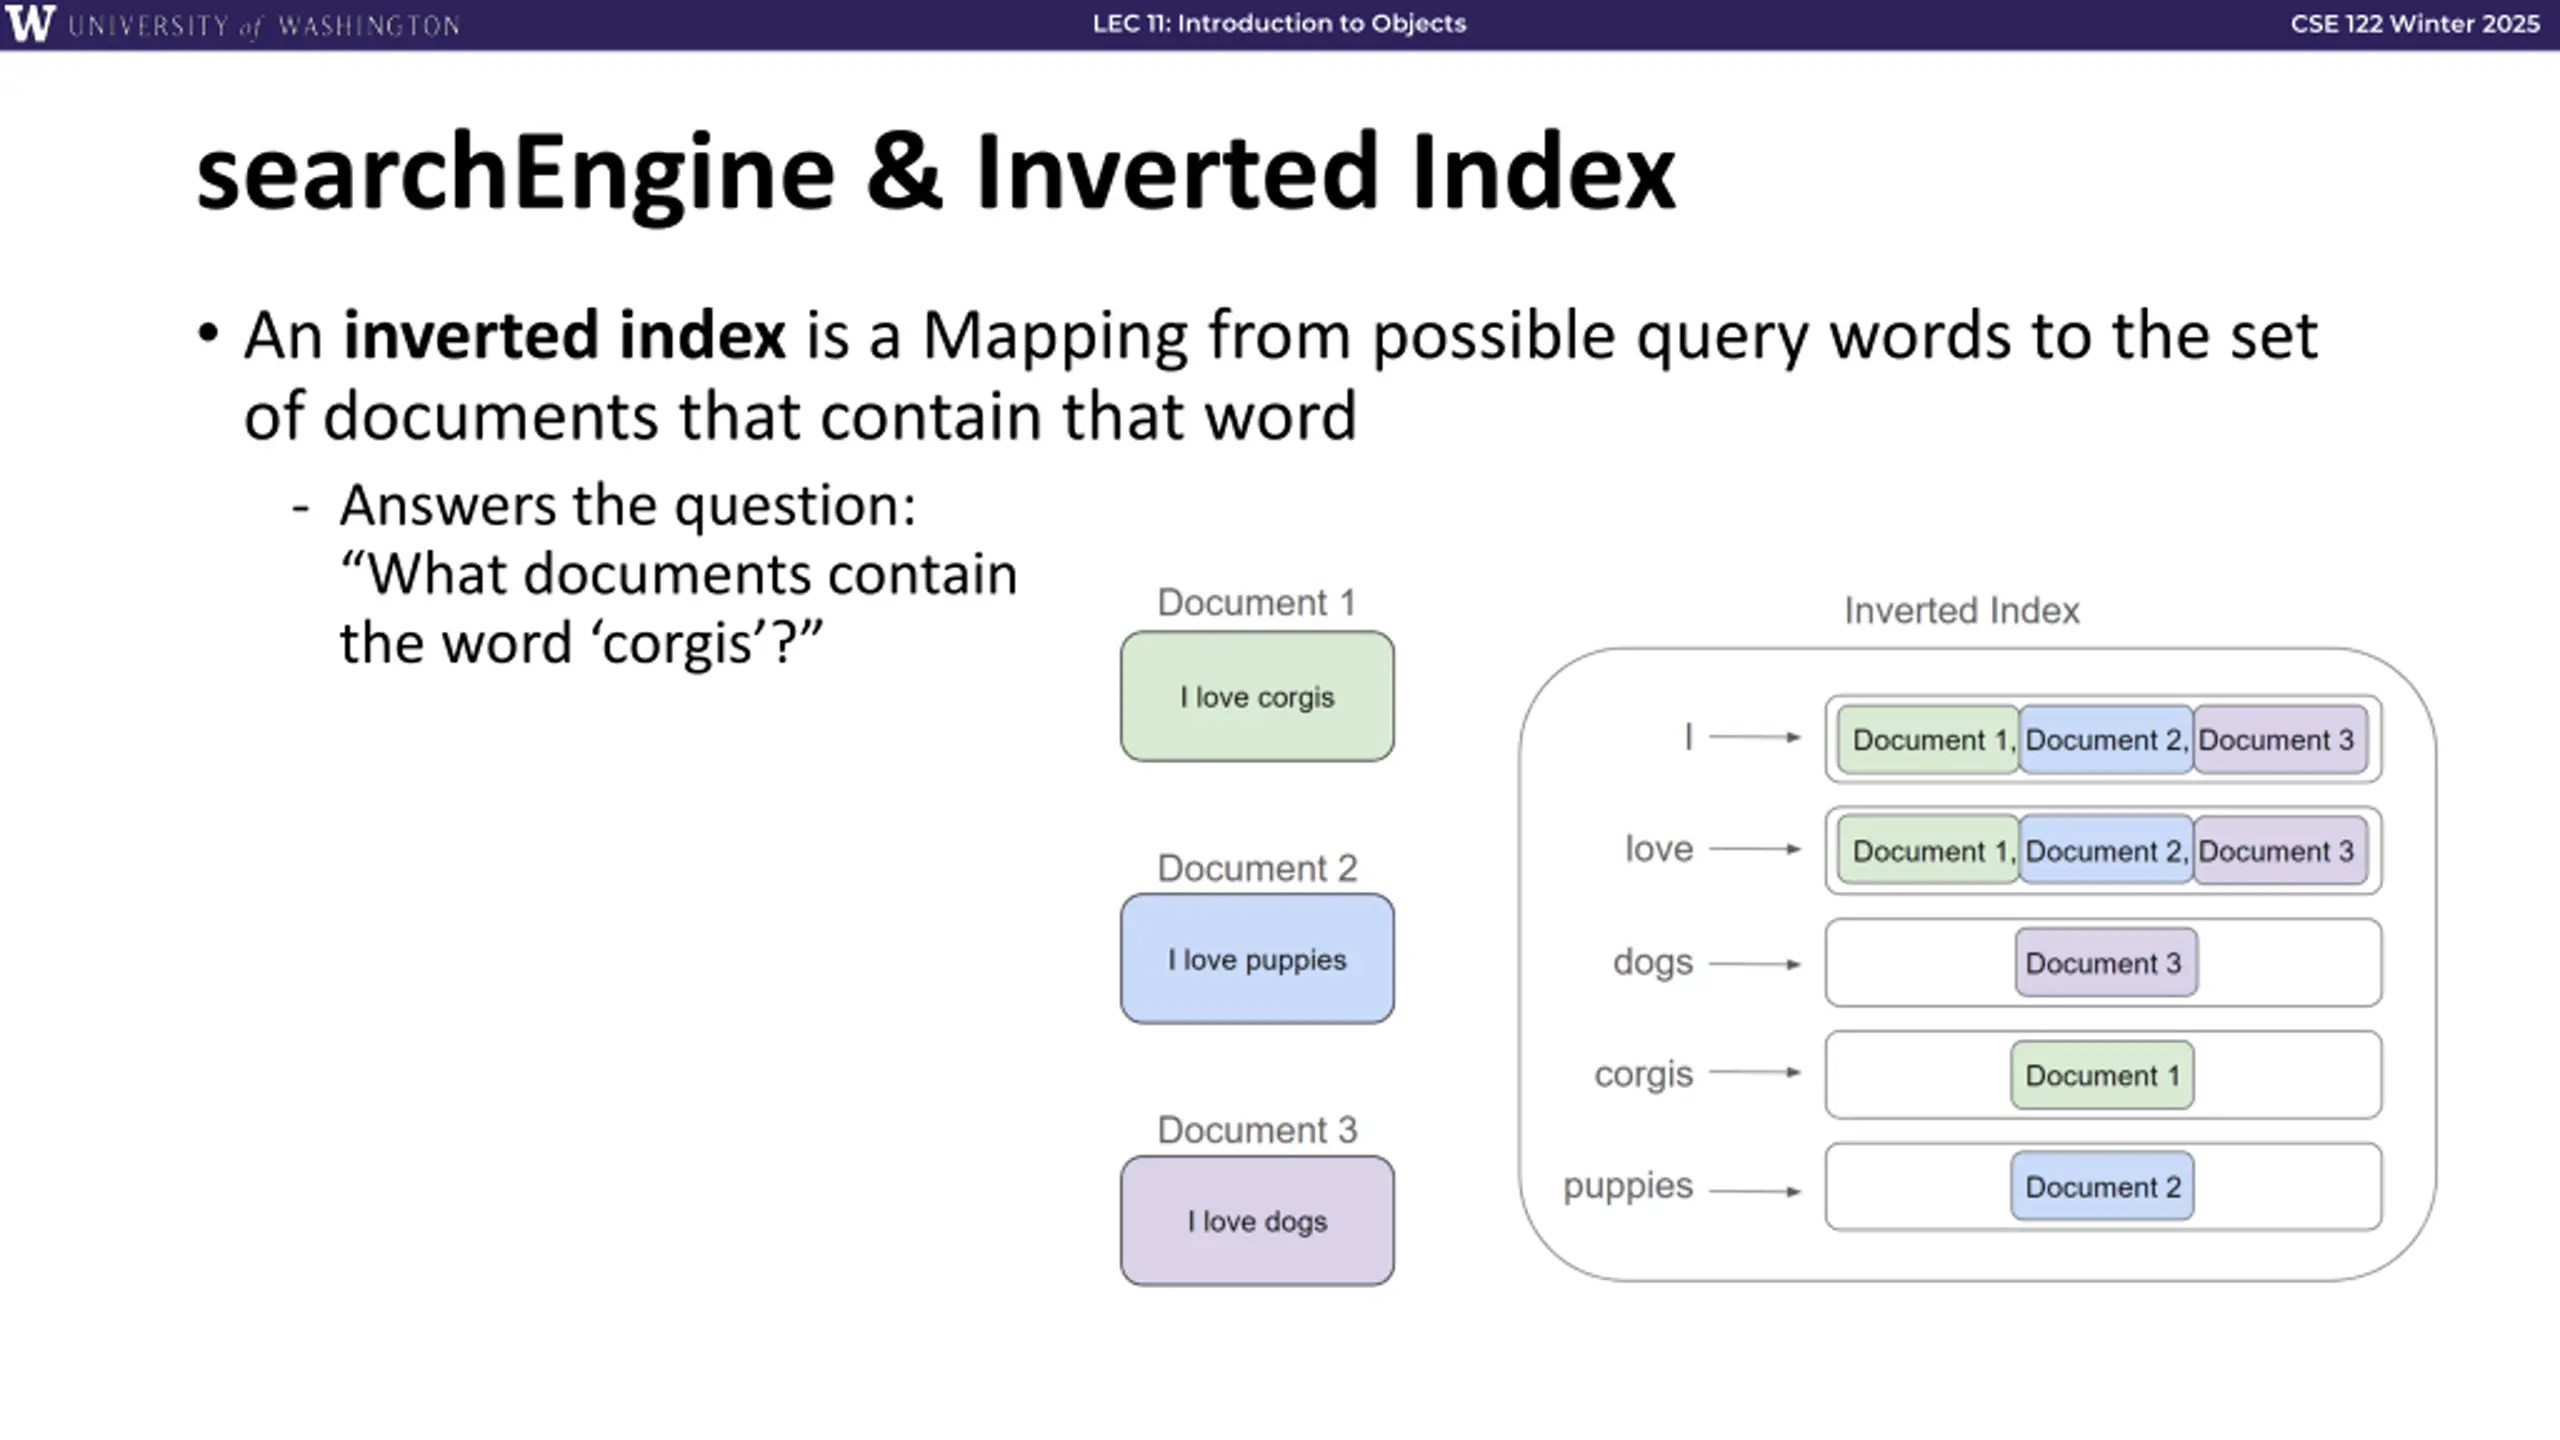Image resolution: width=2560 pixels, height=1440 pixels.
Task: Select the Document 1 chip in the "corgis" row
Action: (2102, 1075)
